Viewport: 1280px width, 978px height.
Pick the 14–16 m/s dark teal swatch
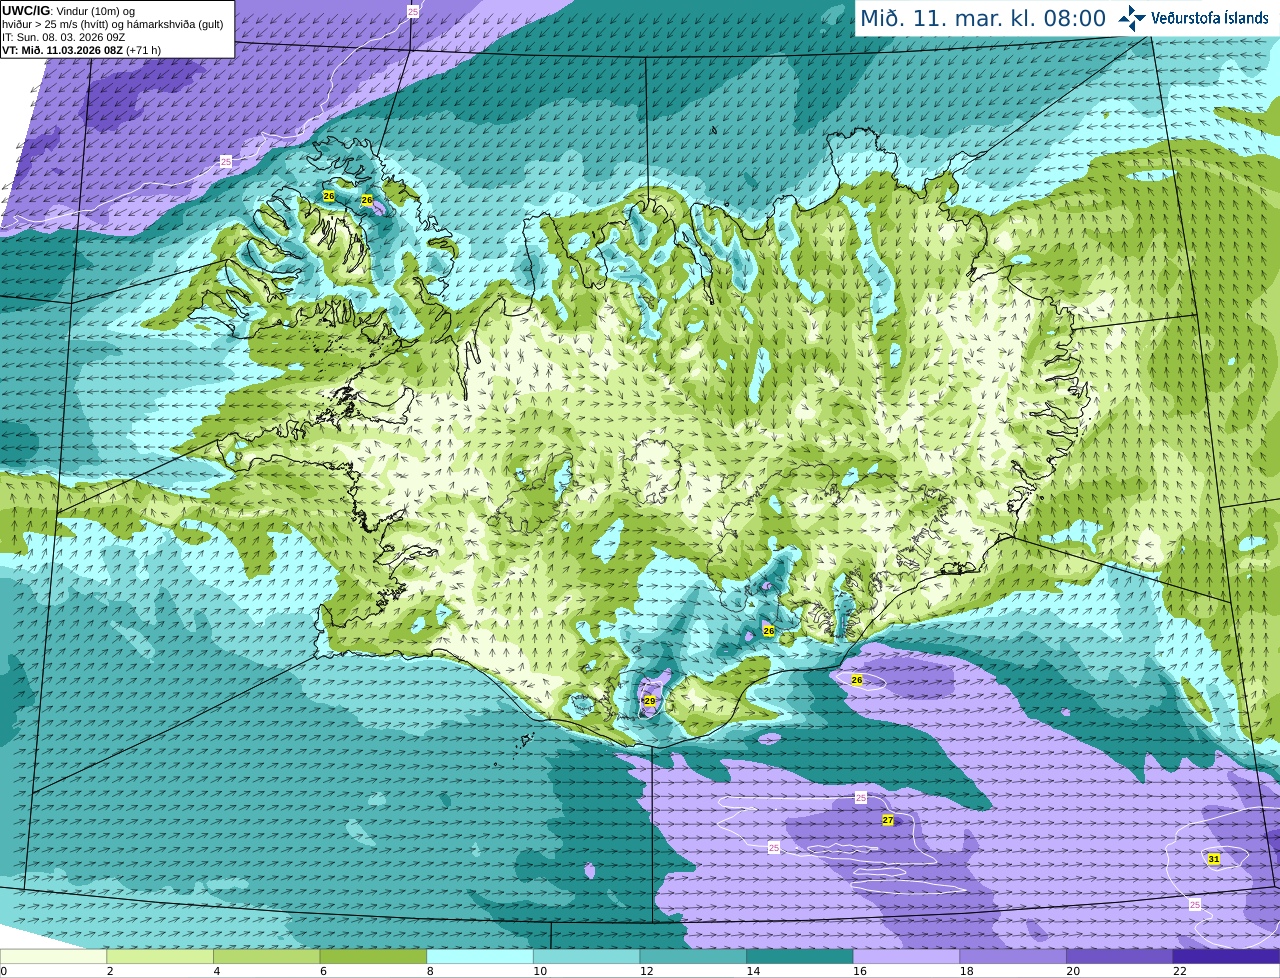point(800,956)
